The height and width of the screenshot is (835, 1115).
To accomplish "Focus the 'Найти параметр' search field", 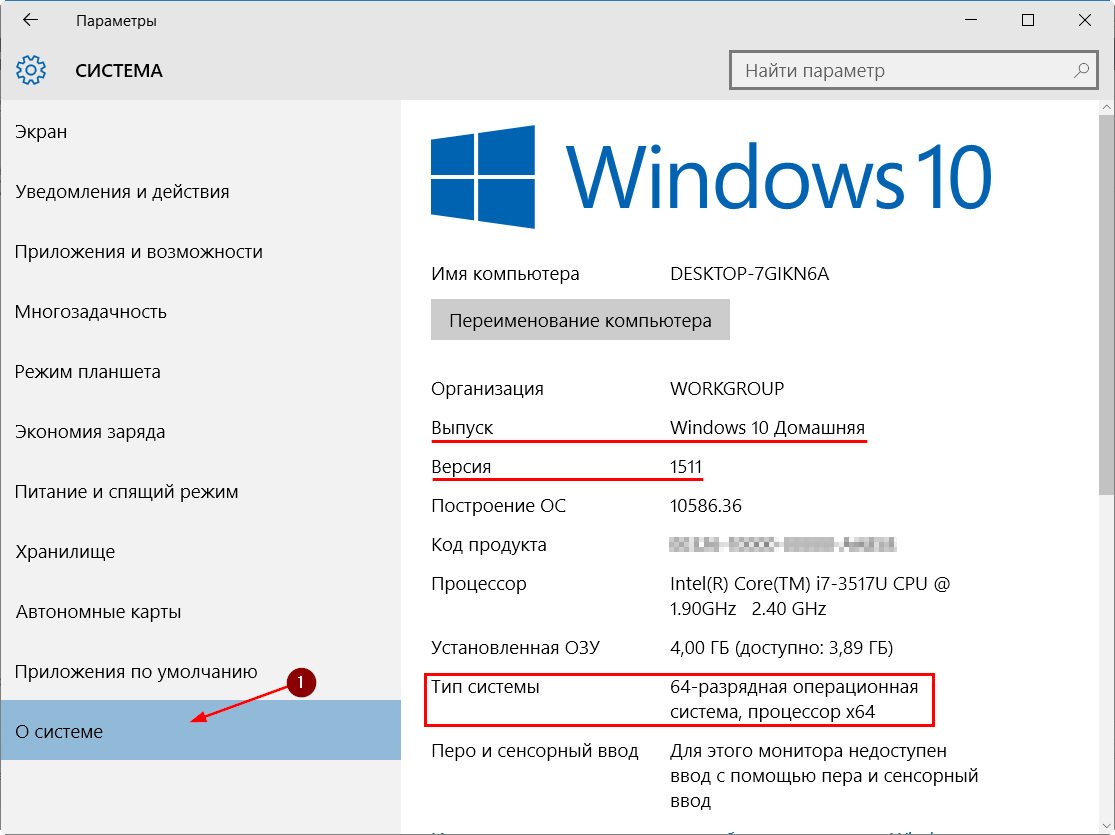I will [x=914, y=70].
